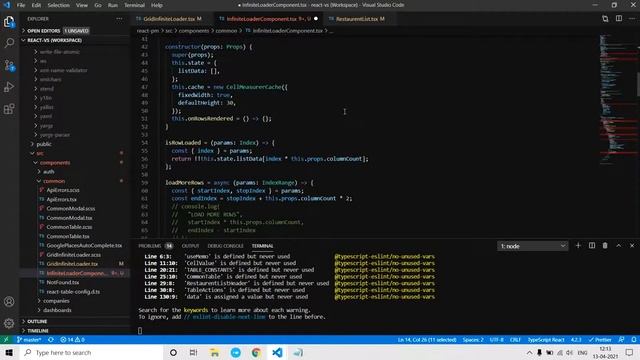
Task: Open the Explorer view in activity bar
Action: point(9,22)
